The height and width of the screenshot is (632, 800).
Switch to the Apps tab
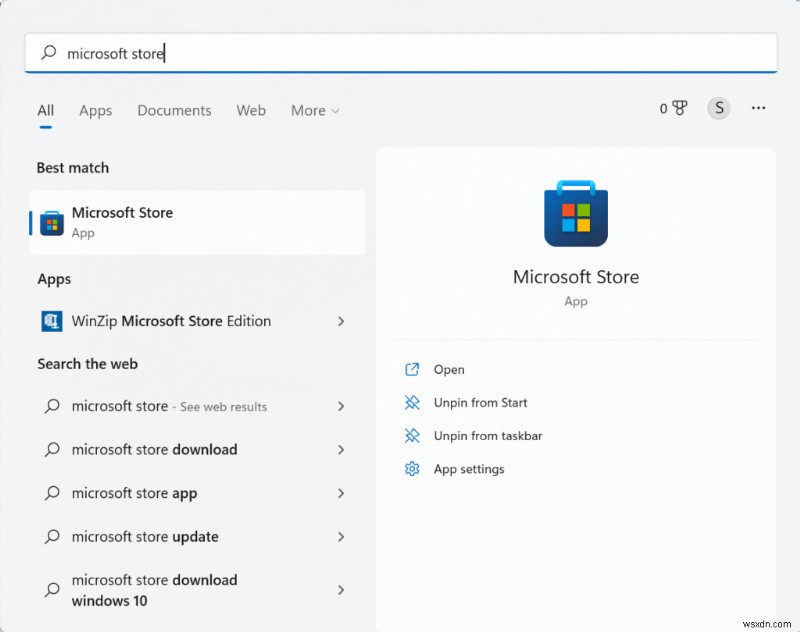pos(95,111)
